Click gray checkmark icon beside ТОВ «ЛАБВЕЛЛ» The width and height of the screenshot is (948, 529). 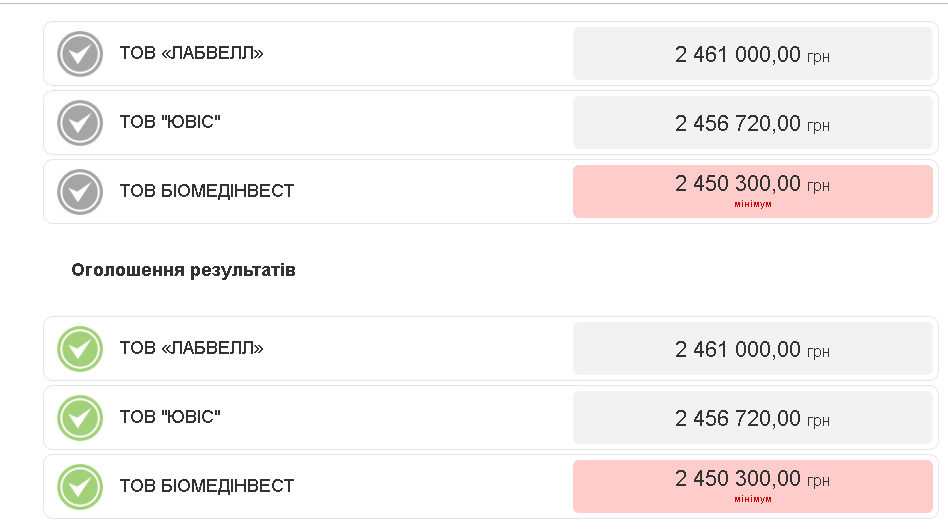point(80,54)
